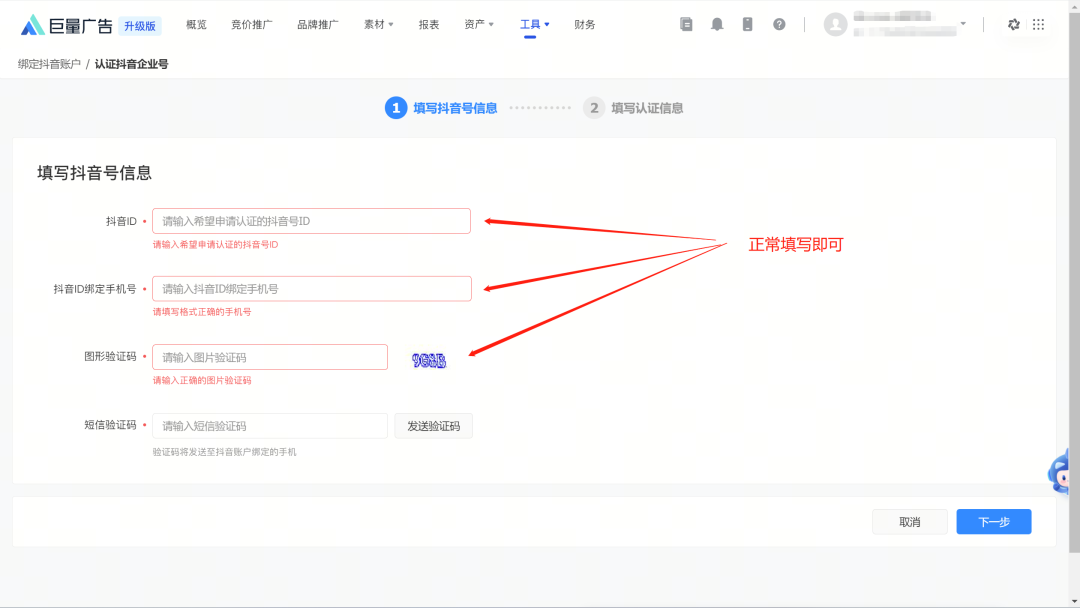This screenshot has width=1080, height=608.
Task: Expand the 工具 dropdown menu
Action: pyautogui.click(x=534, y=24)
